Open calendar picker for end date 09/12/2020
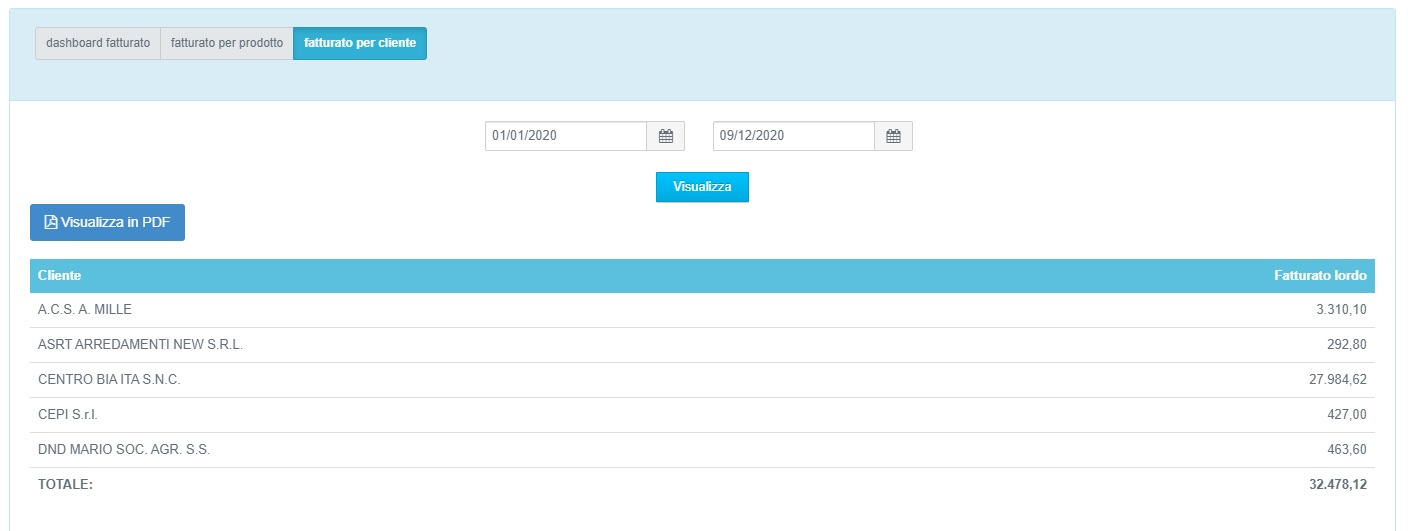This screenshot has width=1408, height=531. (x=894, y=136)
